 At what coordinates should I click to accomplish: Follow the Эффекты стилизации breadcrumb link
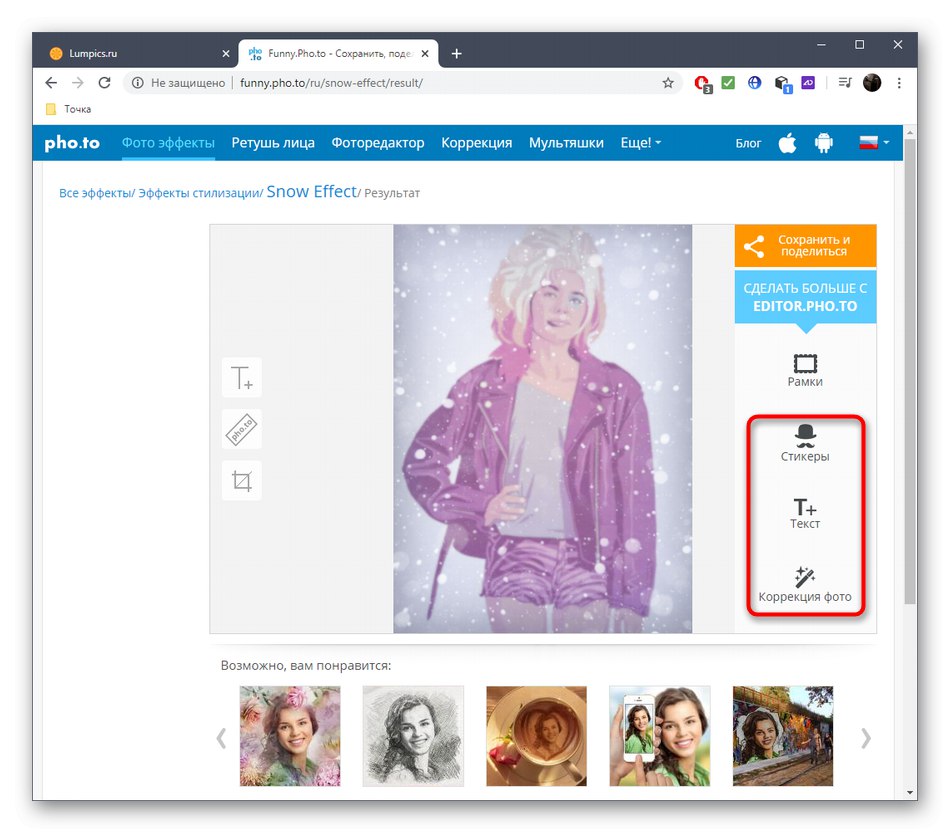click(x=199, y=193)
